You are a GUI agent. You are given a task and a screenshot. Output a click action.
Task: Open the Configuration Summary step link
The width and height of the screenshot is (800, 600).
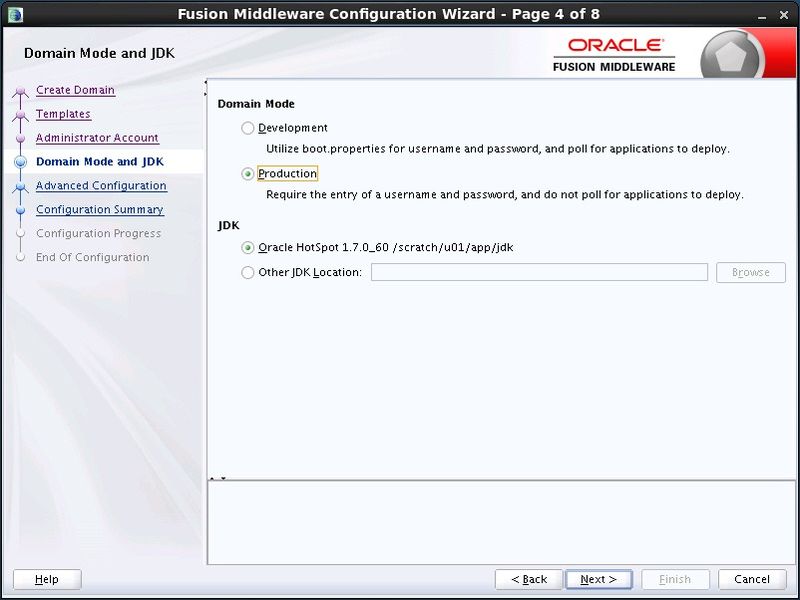99,210
